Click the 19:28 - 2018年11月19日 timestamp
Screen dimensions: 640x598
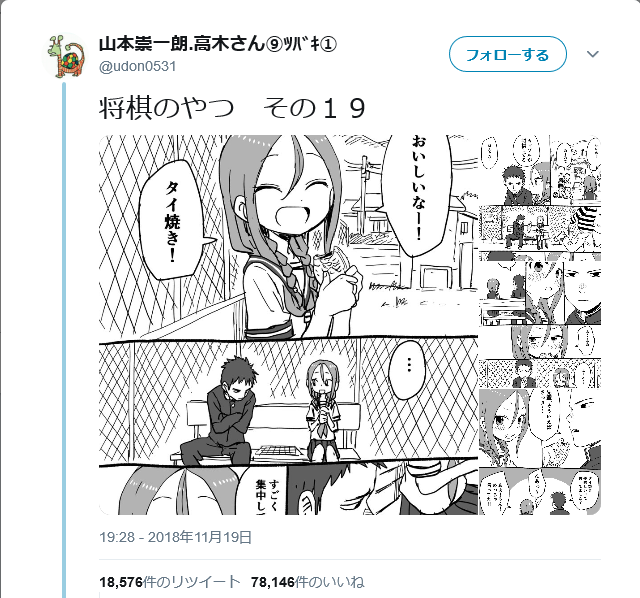point(176,537)
